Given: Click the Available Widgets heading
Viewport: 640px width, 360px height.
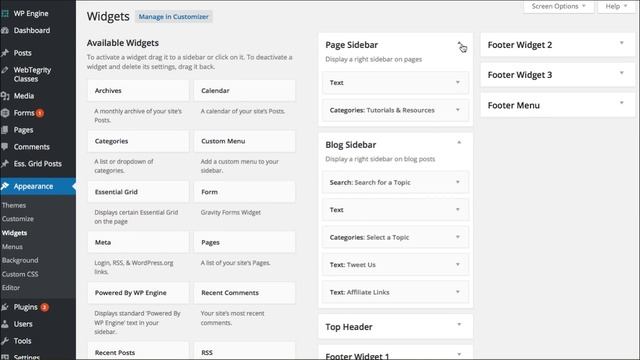Looking at the screenshot, I should [x=123, y=43].
